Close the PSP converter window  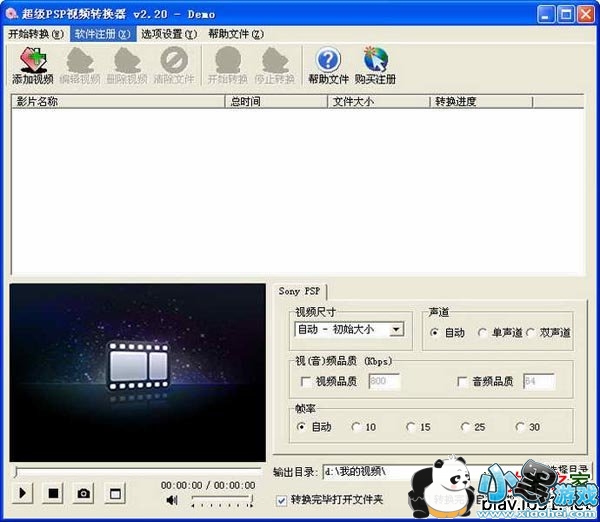585,15
